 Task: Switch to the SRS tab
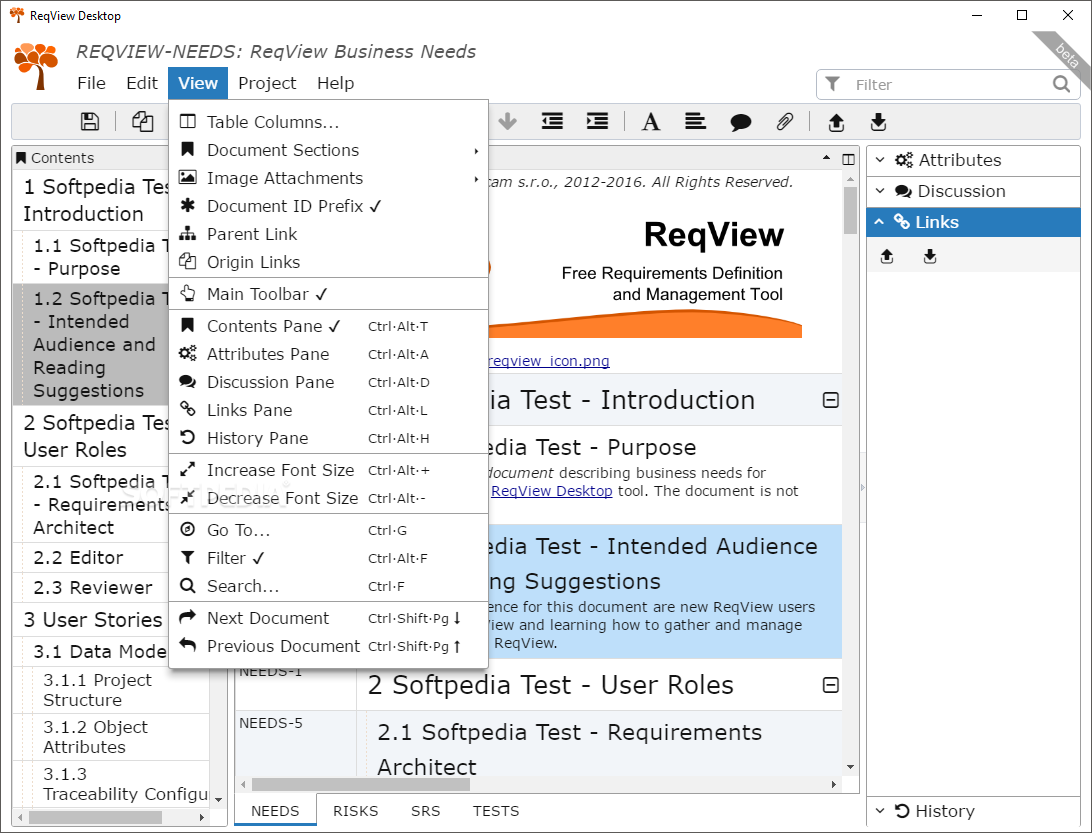point(426,811)
